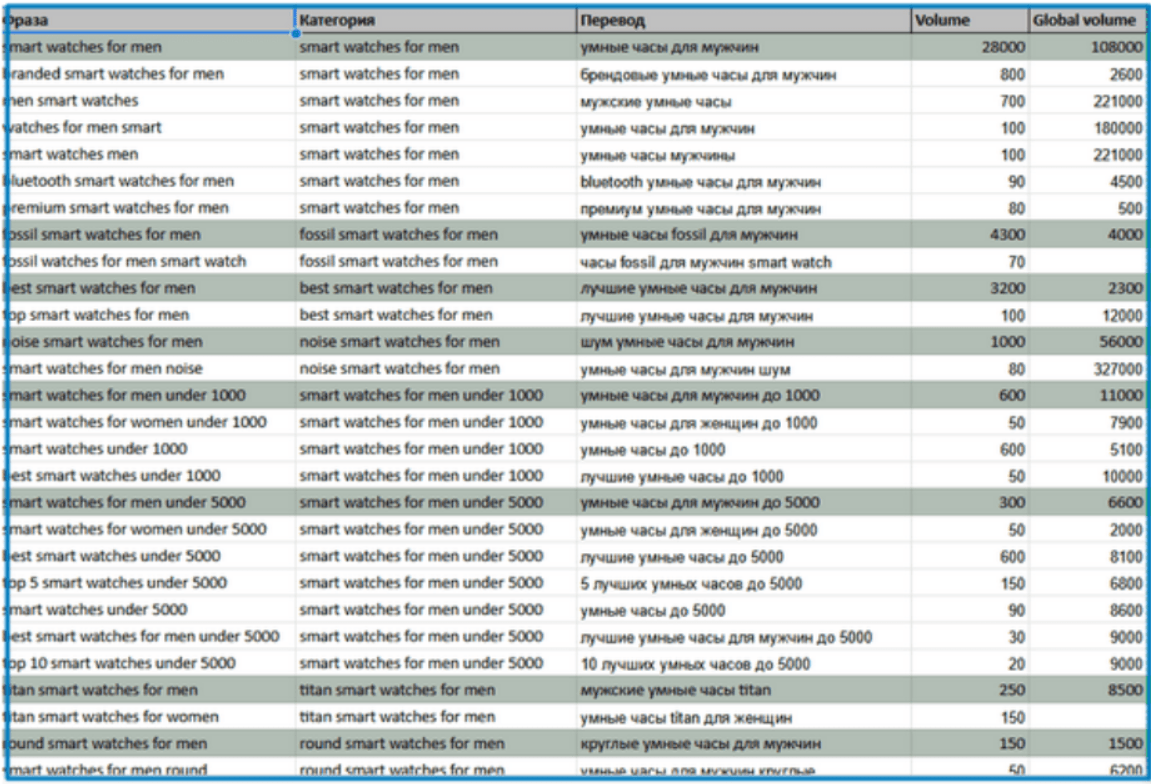Select translation 'лучшие умные часы для мужчин до 5000'
Screen dimensions: 1151x784
point(744,636)
